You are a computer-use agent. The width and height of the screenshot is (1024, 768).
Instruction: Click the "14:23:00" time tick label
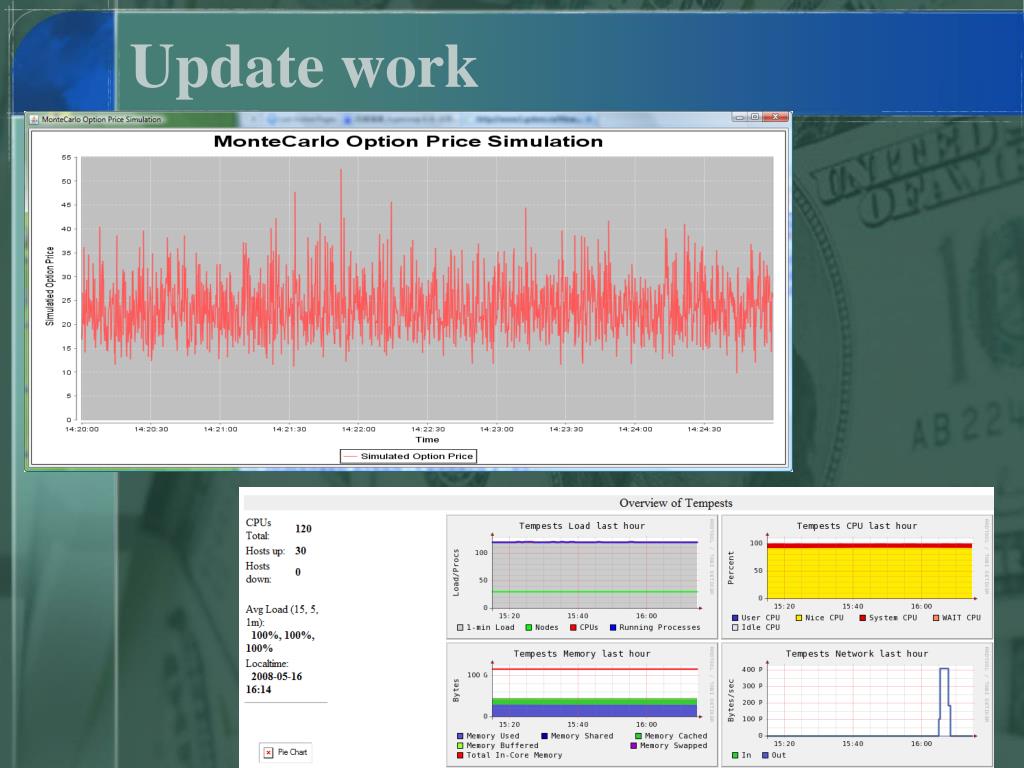point(496,430)
